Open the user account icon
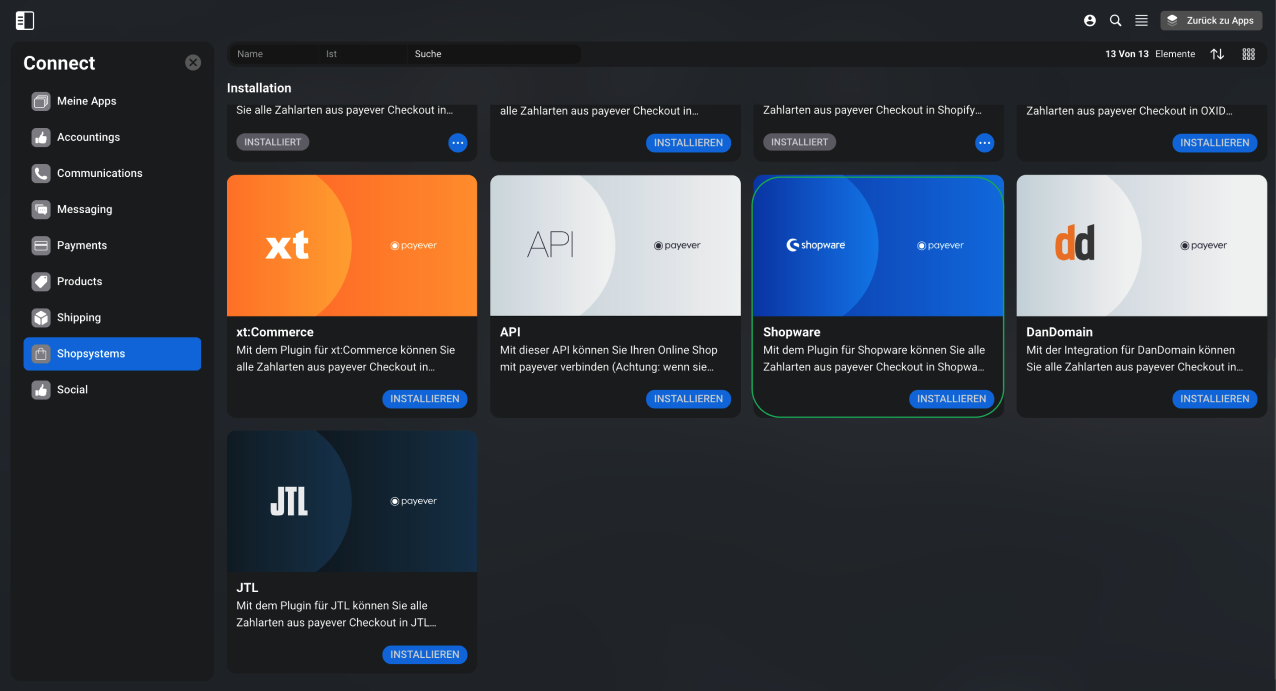This screenshot has height=691, width=1276. click(1090, 20)
